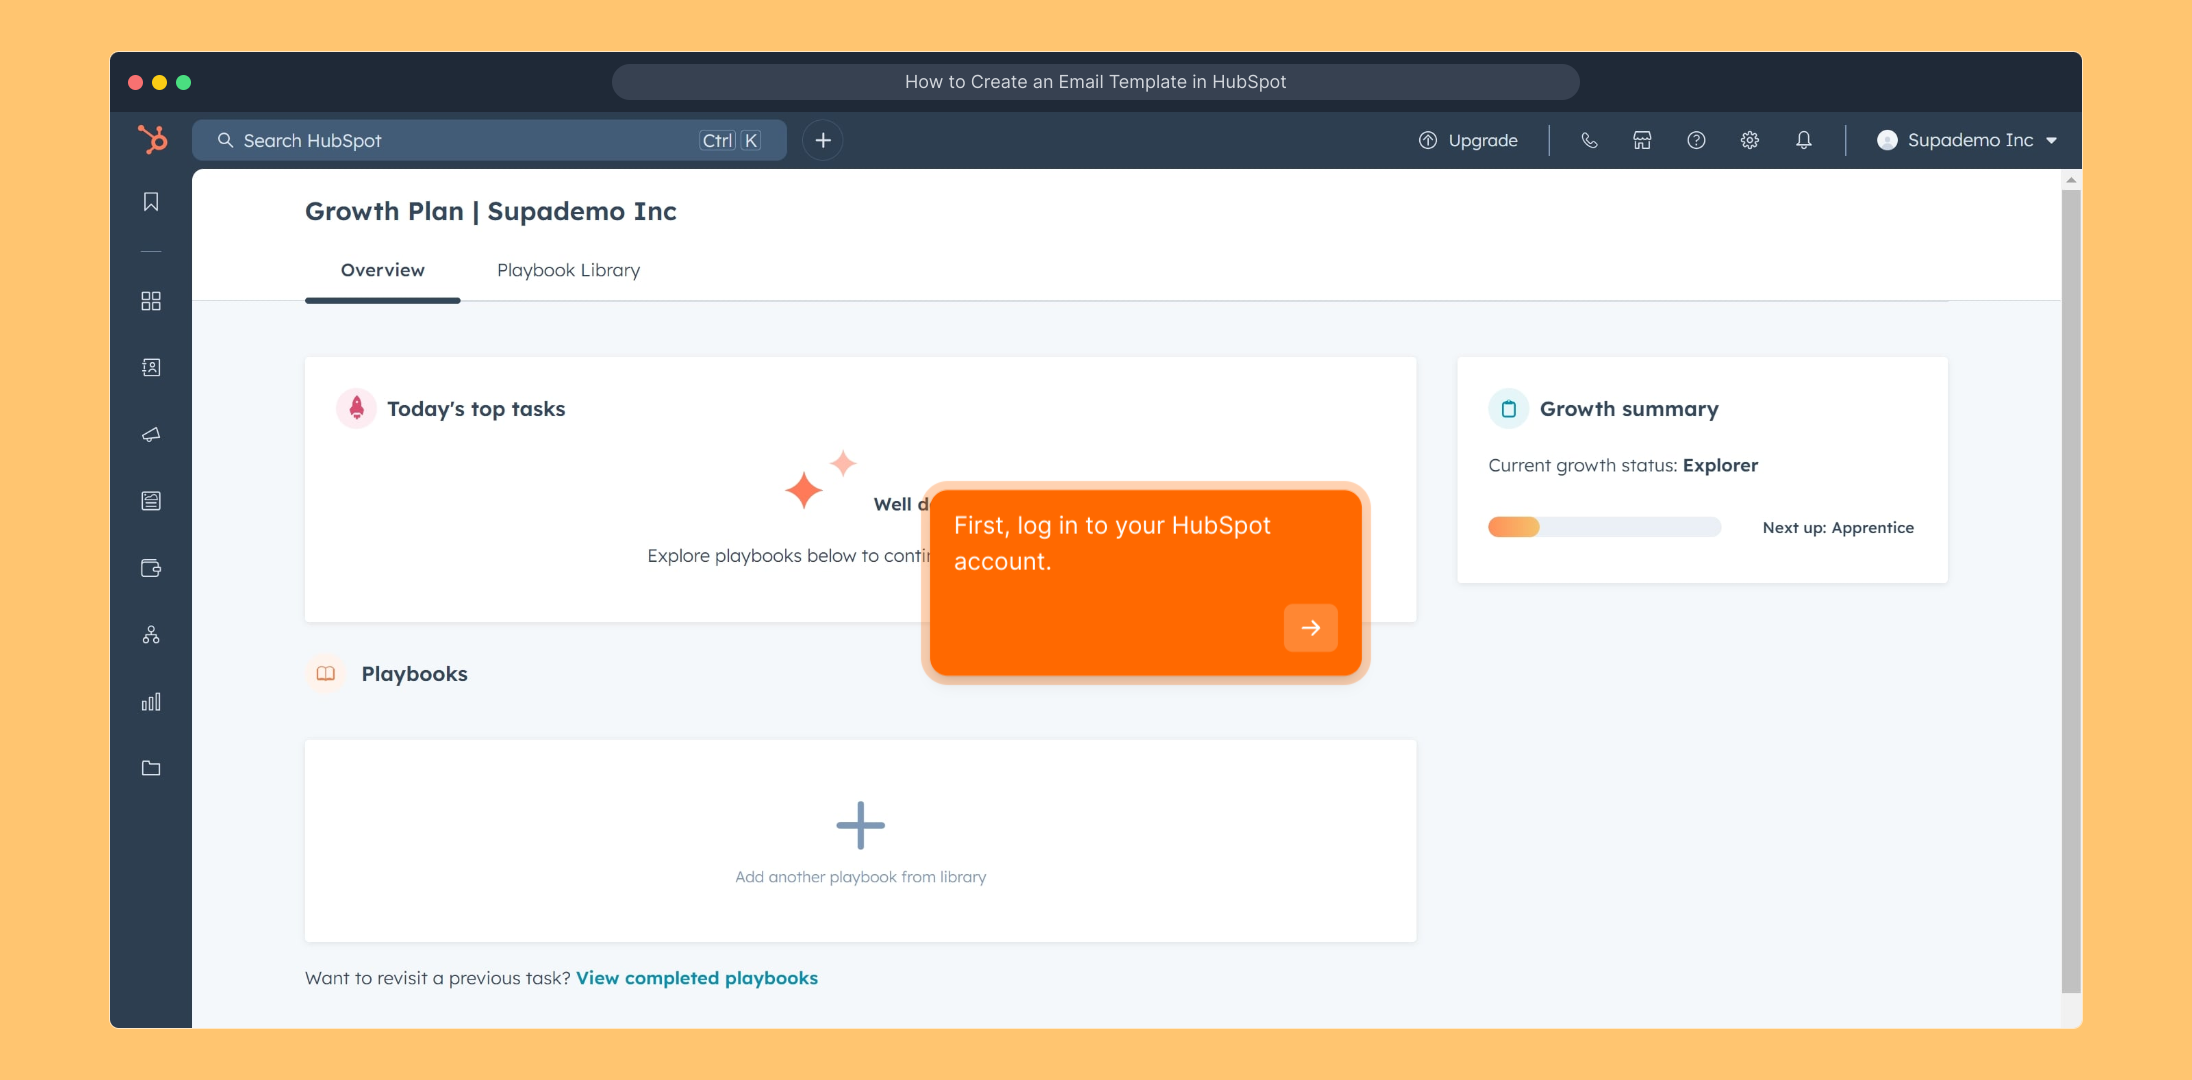Open the Automation workflows sidebar icon
Screen dimensions: 2192x1080
[151, 635]
